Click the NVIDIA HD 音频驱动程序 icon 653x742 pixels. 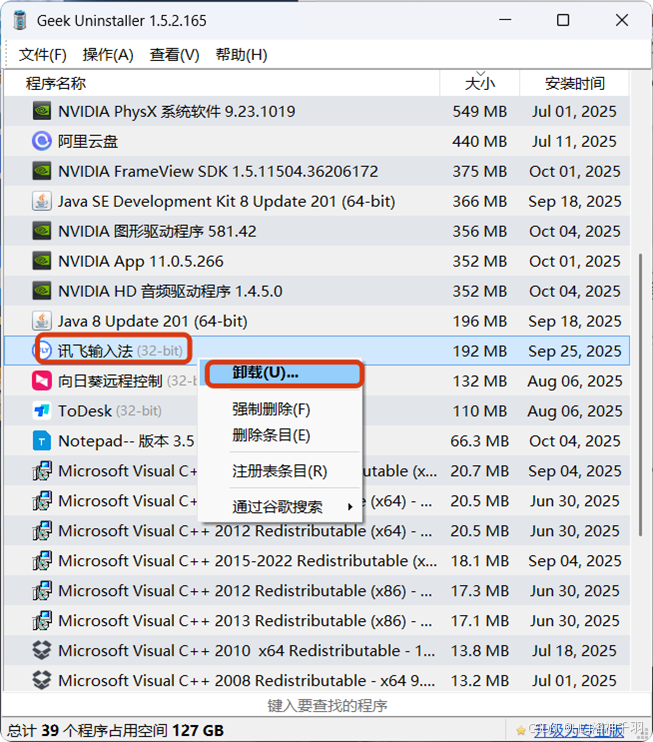click(42, 291)
